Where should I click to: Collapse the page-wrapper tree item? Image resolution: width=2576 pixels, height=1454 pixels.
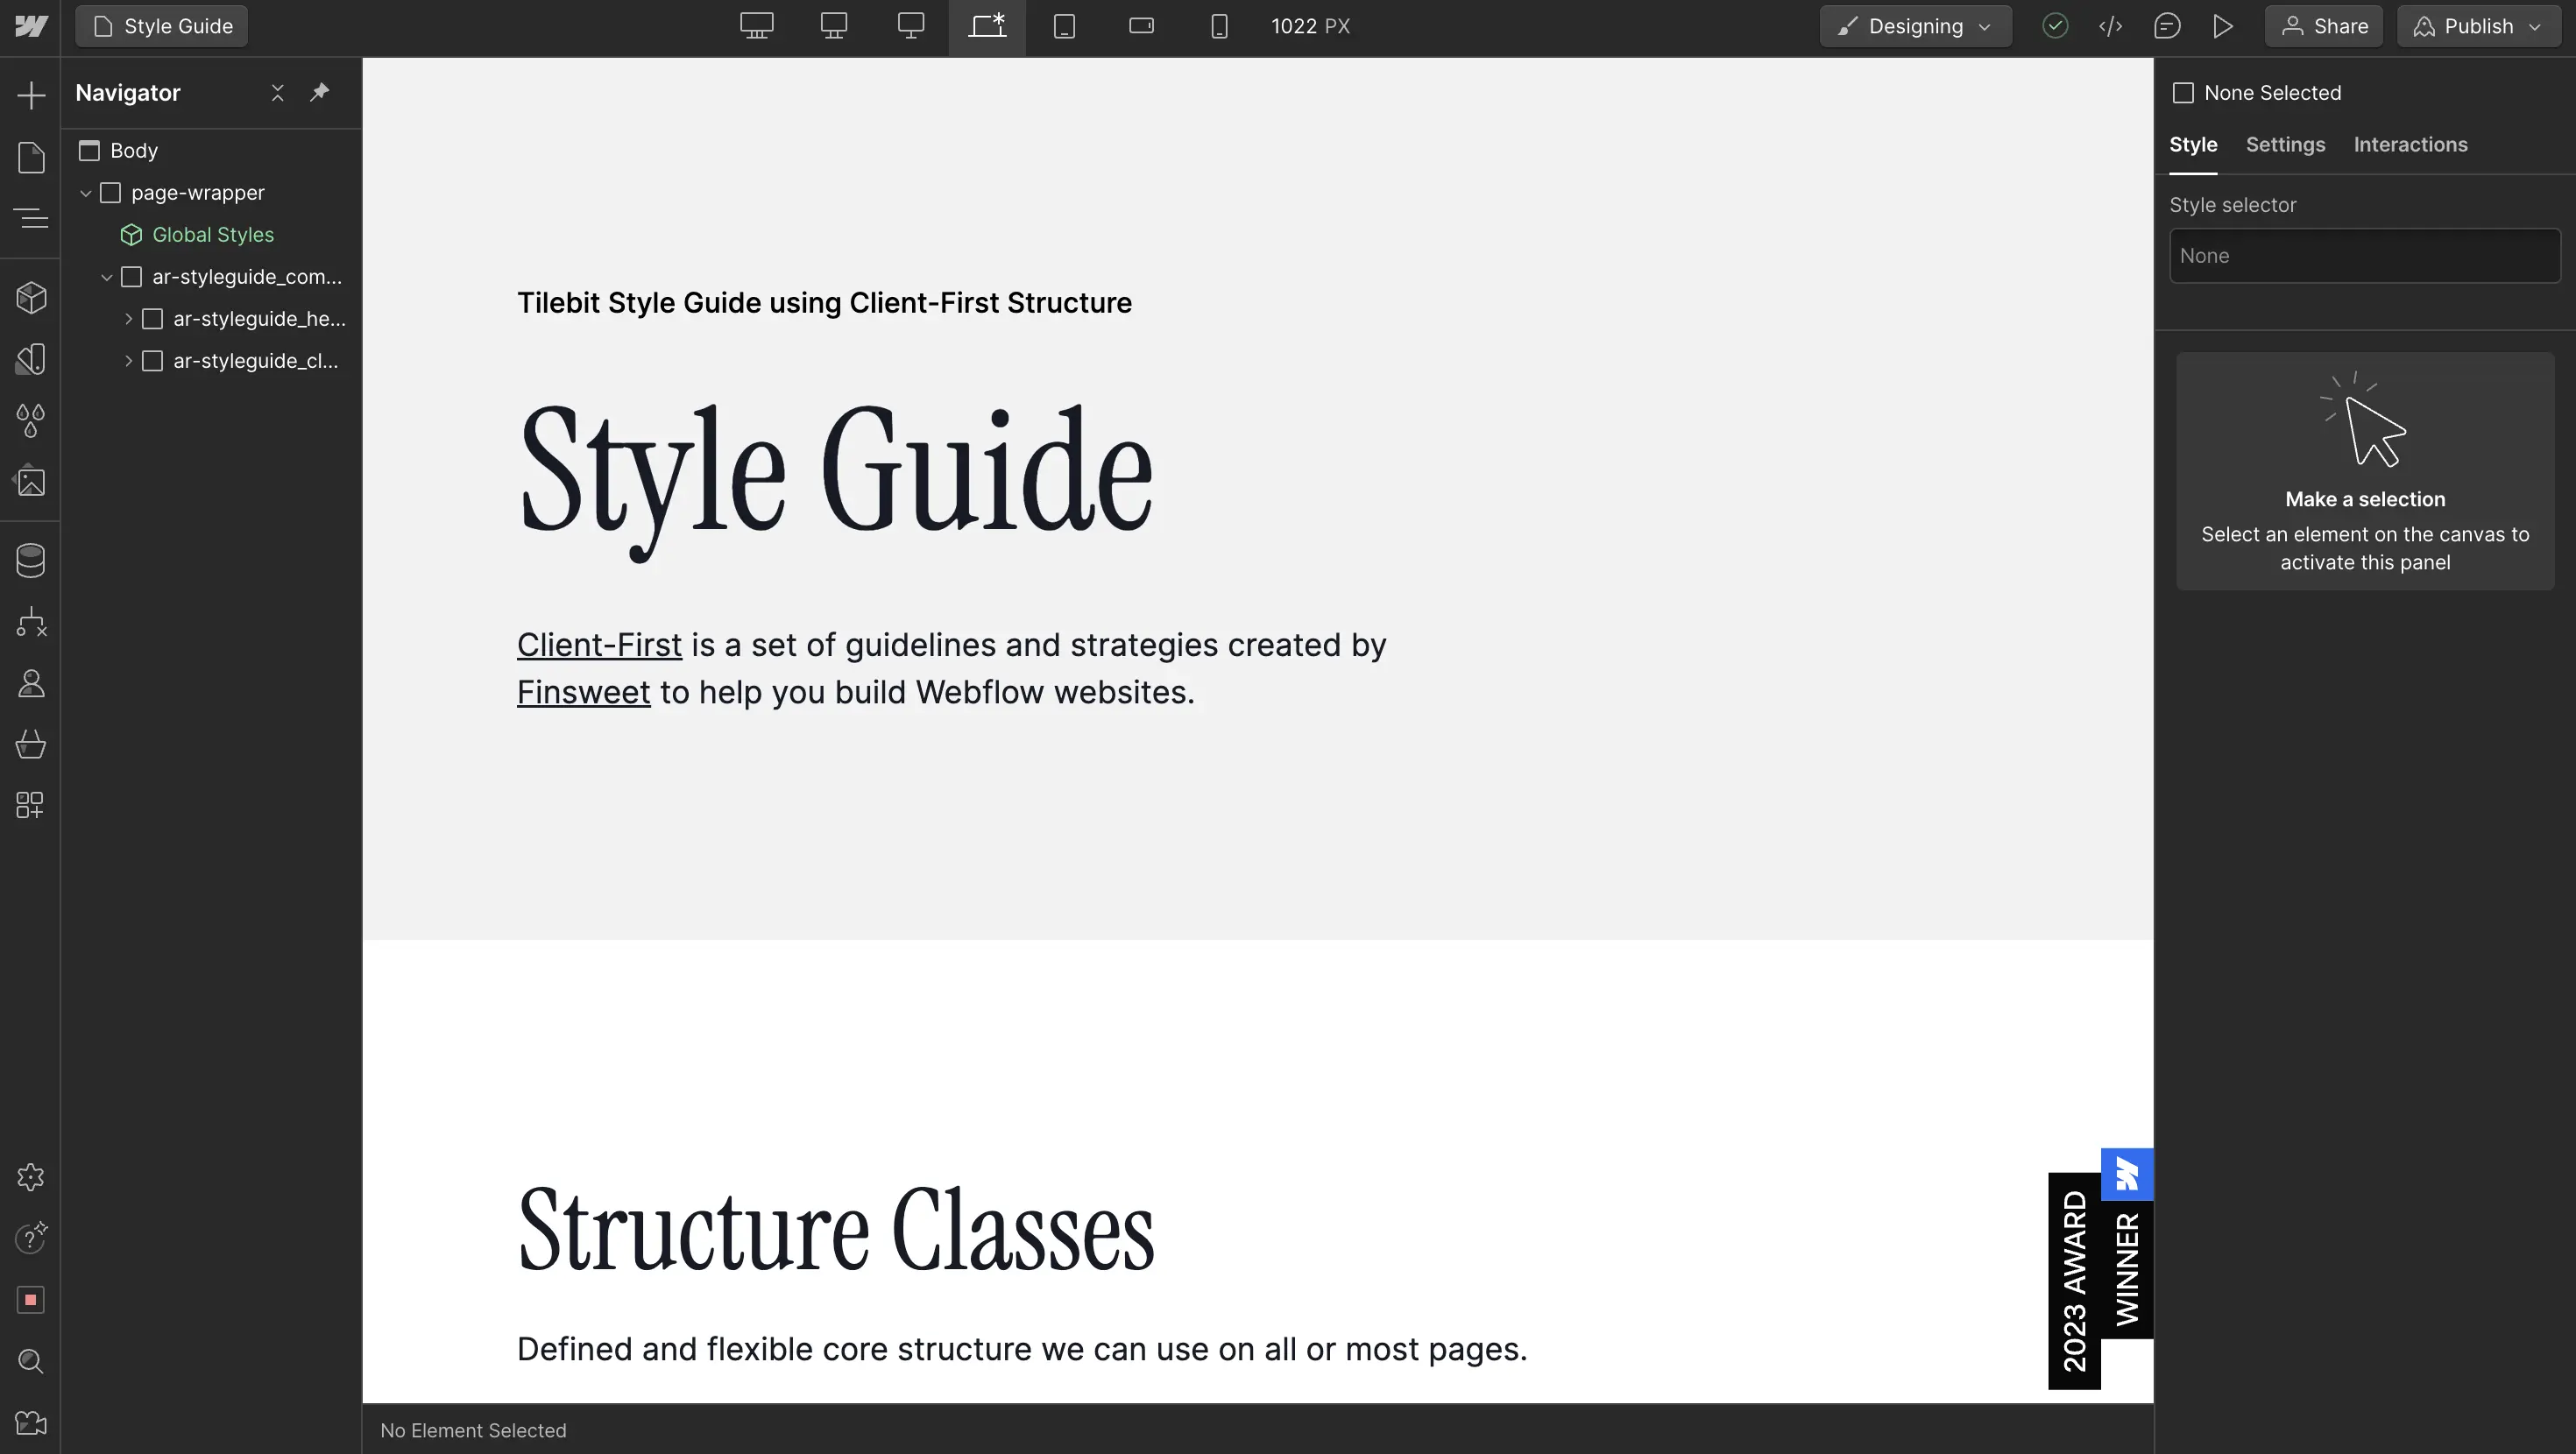tap(86, 193)
